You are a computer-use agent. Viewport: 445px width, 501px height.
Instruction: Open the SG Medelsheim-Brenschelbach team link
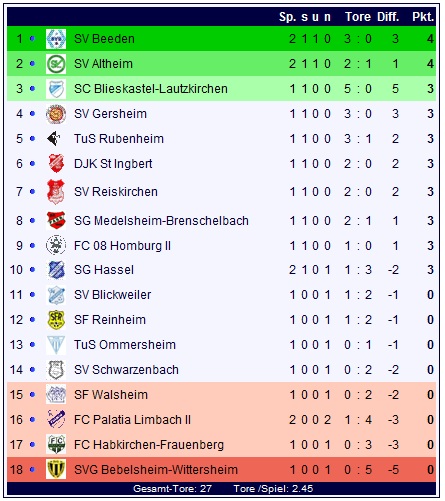pyautogui.click(x=161, y=221)
